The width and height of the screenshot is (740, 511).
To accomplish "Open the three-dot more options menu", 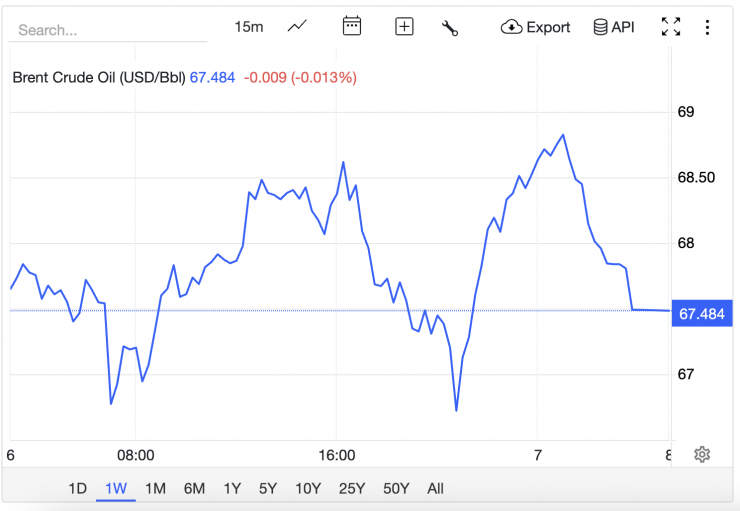I will [x=708, y=27].
